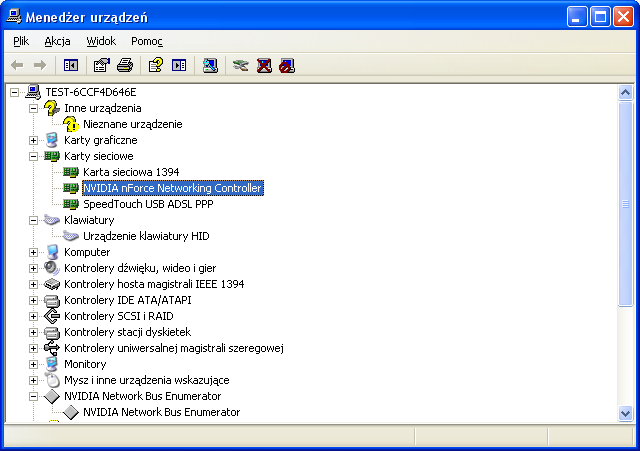This screenshot has height=451, width=640.
Task: Click the Update driver toolbar icon
Action: point(241,65)
